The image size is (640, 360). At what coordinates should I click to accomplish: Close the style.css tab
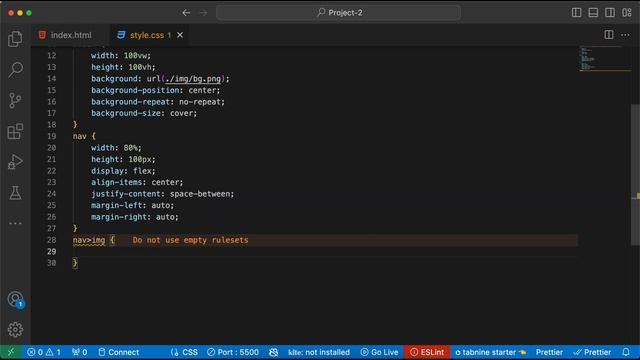tap(180, 35)
